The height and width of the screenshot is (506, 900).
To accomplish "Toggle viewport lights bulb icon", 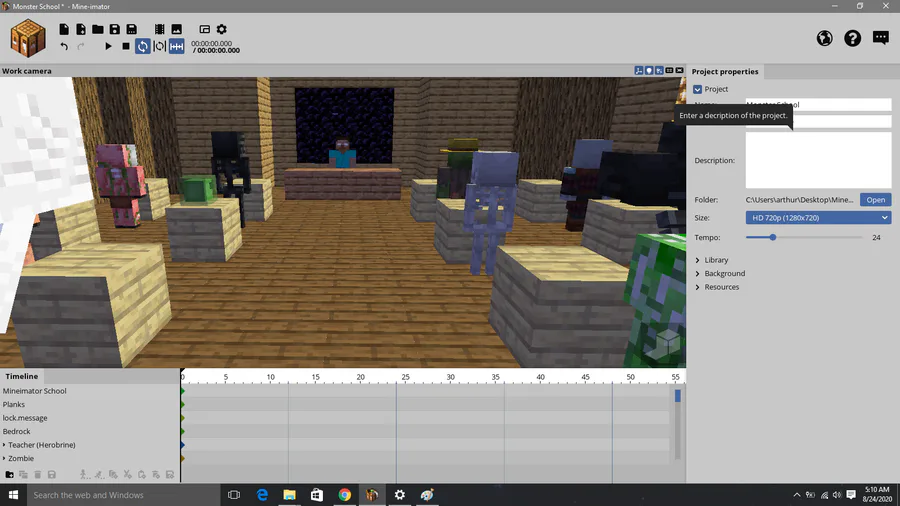I will point(649,70).
